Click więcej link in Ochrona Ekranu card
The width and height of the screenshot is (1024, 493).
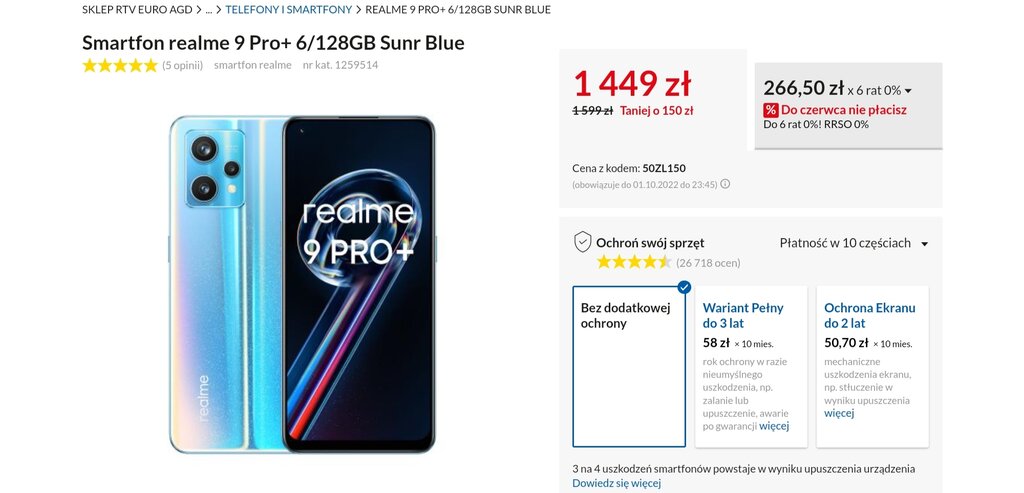coord(839,413)
